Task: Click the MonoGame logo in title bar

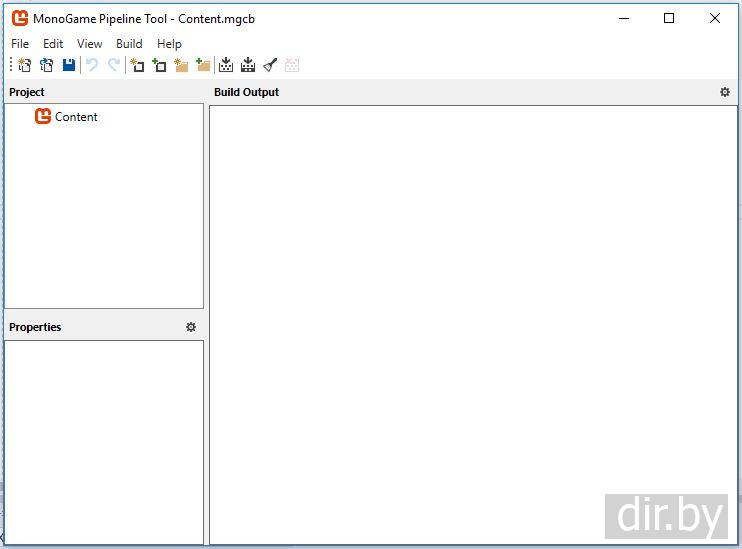Action: coord(20,18)
